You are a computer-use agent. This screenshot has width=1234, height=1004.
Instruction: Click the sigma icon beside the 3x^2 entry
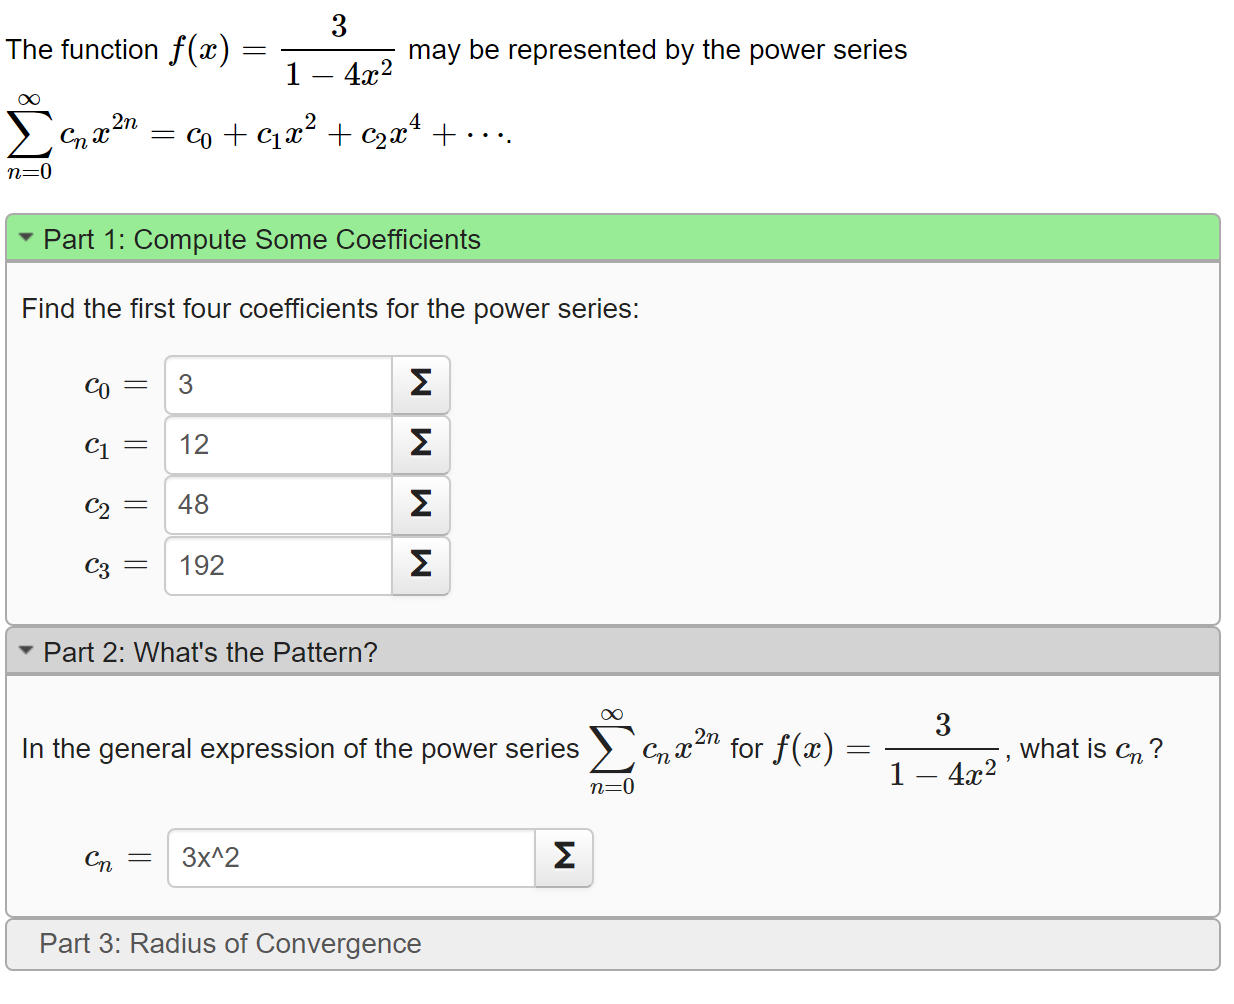click(x=563, y=857)
